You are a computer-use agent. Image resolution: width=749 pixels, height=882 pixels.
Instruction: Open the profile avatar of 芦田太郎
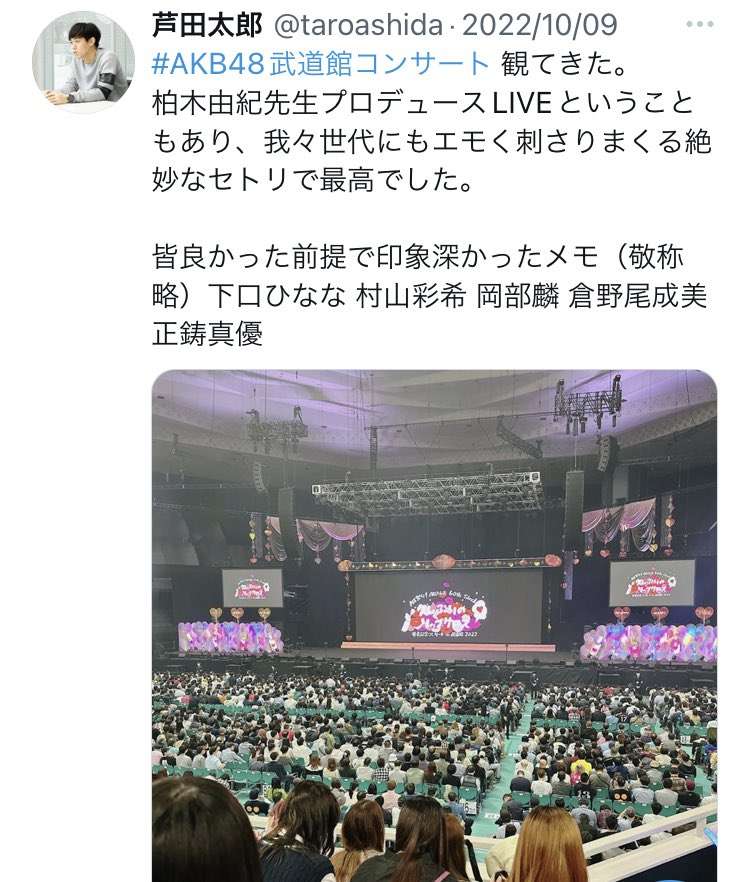click(x=83, y=62)
